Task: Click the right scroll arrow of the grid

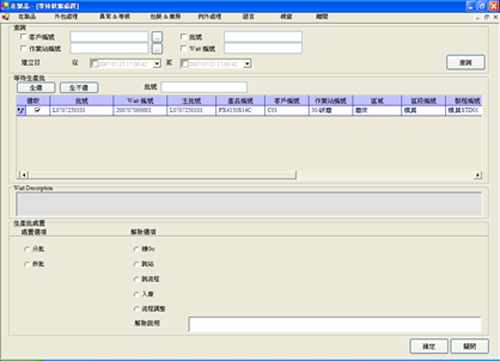Action: point(478,175)
